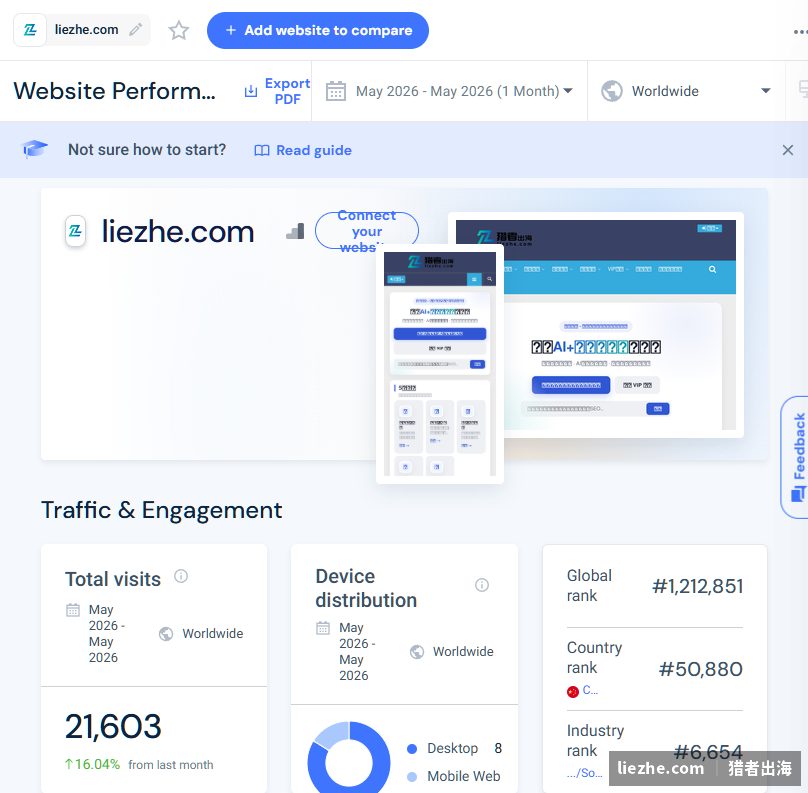The width and height of the screenshot is (808, 793).
Task: Click the Mobile Web legend label
Action: point(463,777)
